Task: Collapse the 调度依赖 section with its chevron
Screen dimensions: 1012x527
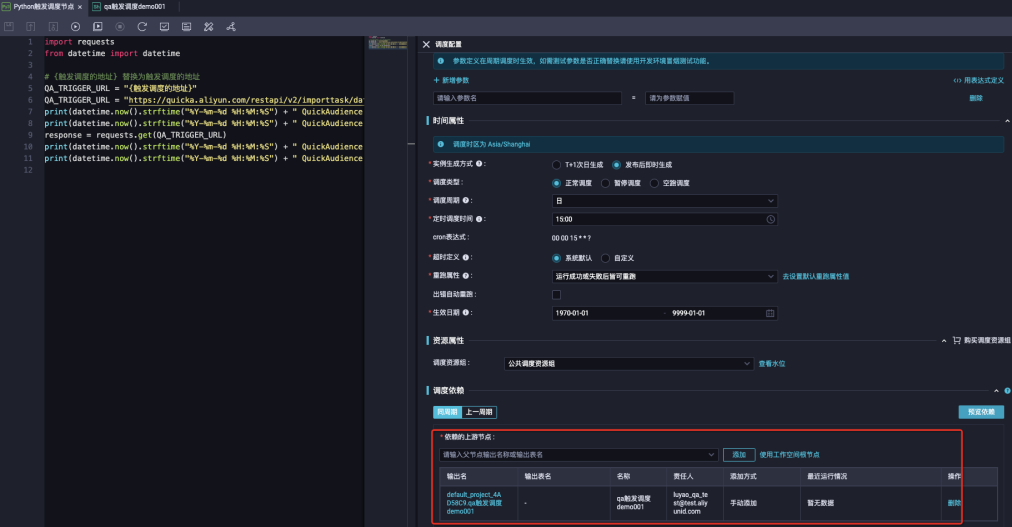Action: point(997,391)
